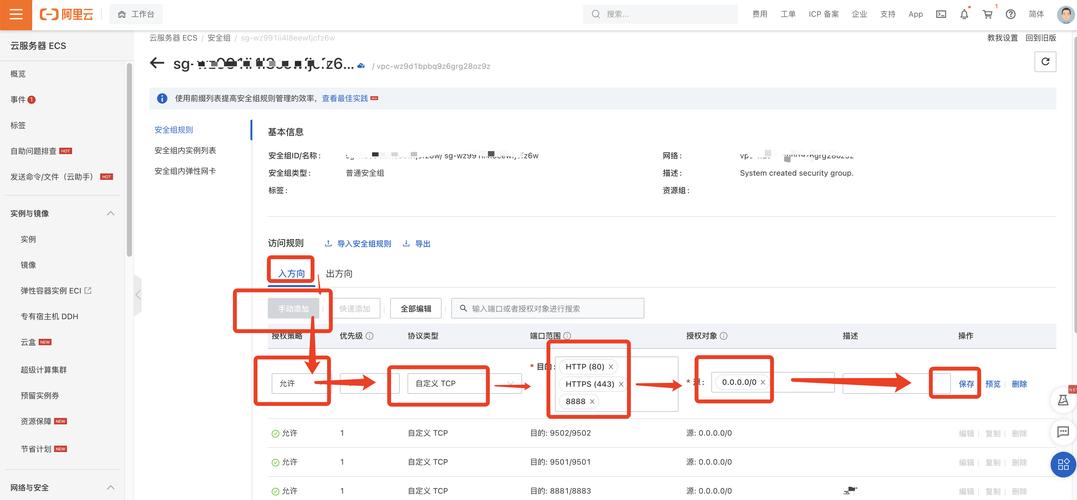Click the sidebar collapse handle

pyautogui.click(x=138, y=295)
